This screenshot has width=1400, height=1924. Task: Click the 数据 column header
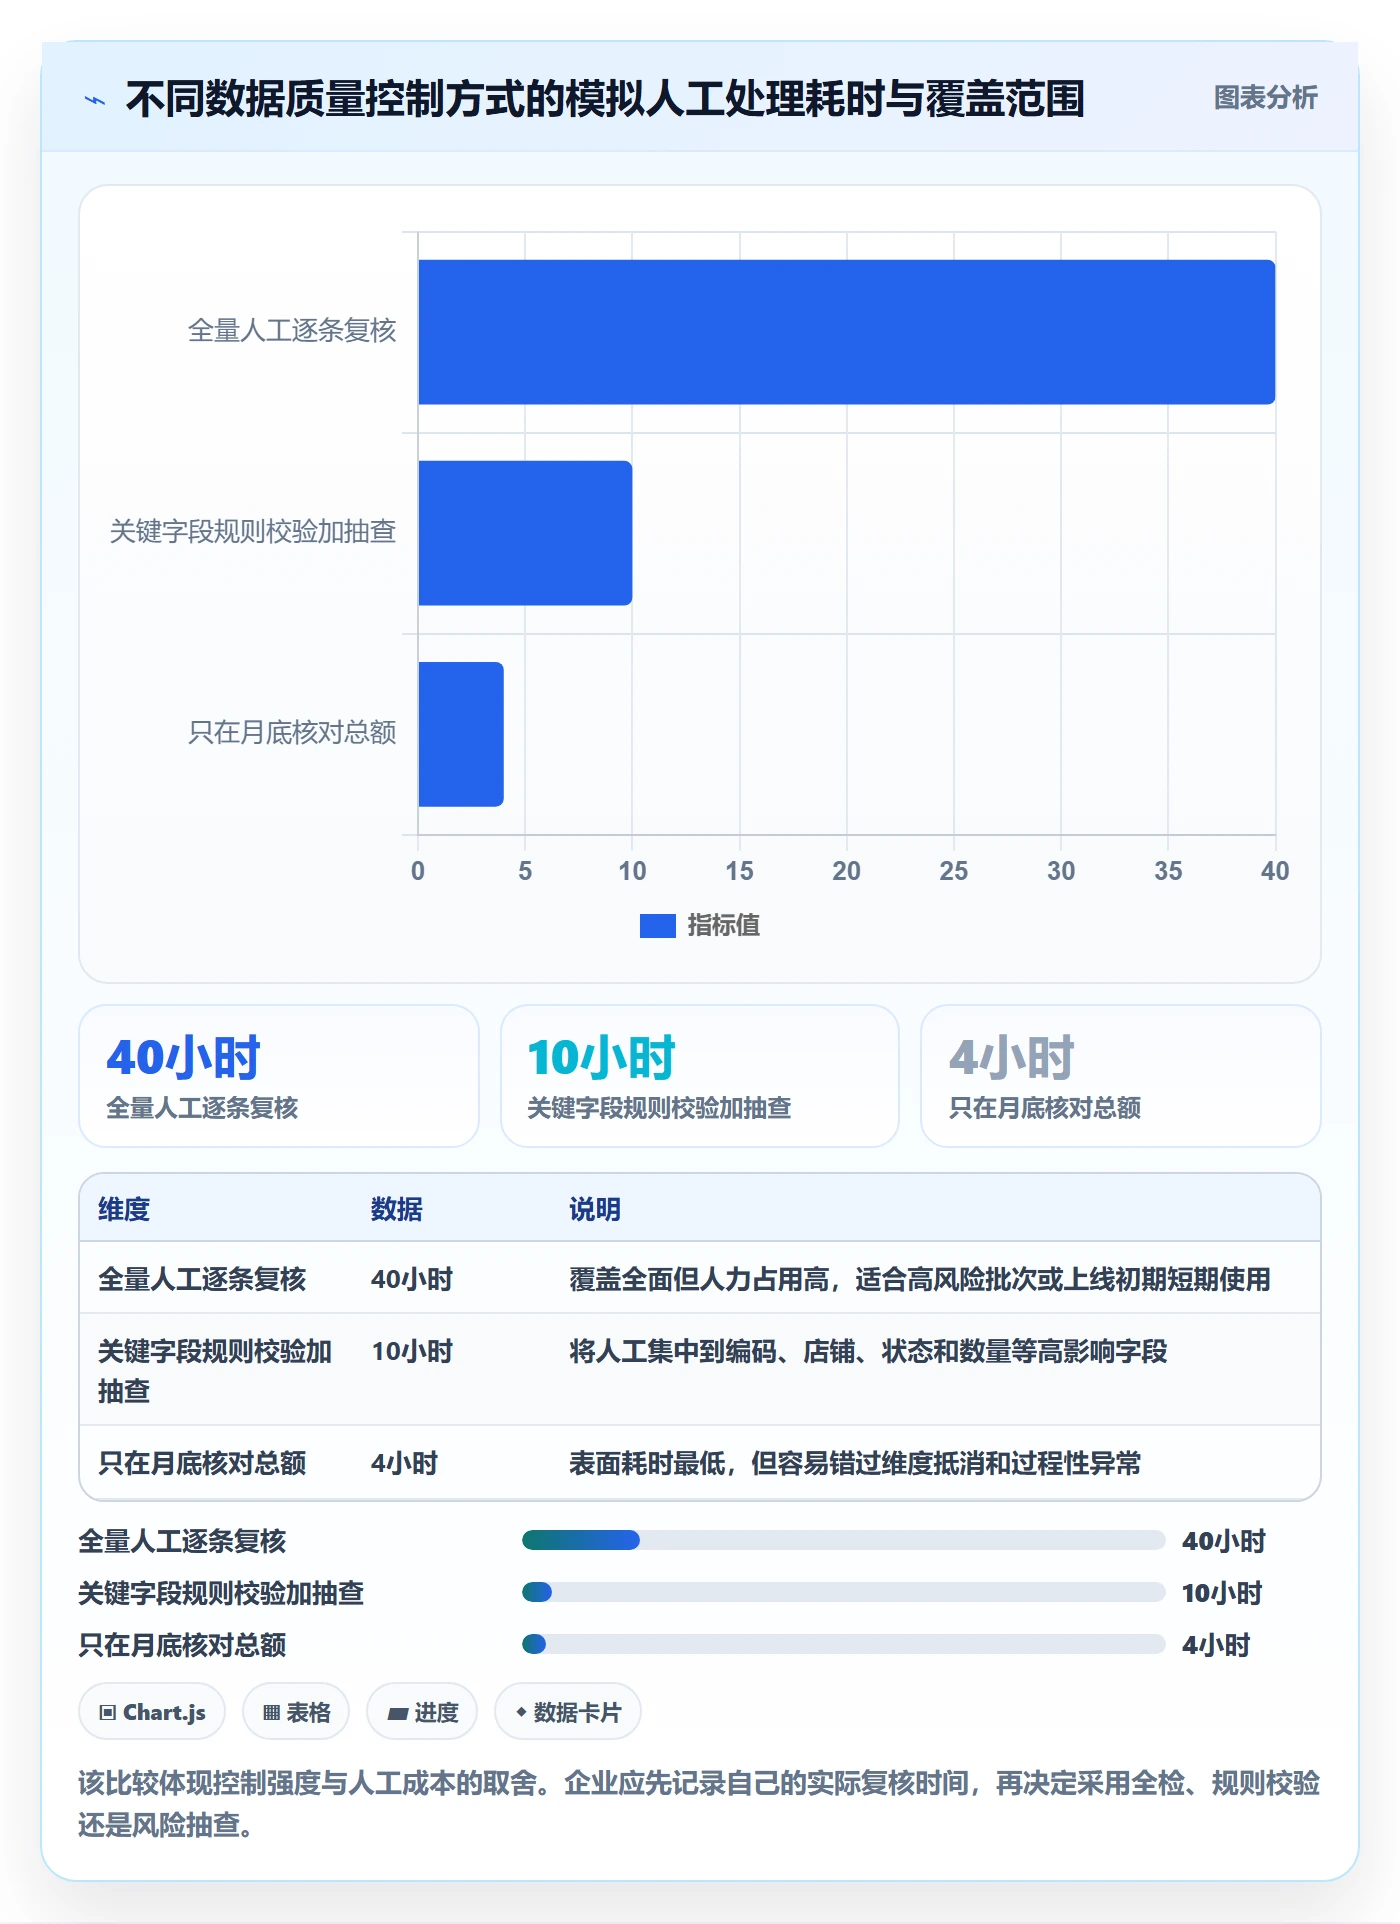397,1209
